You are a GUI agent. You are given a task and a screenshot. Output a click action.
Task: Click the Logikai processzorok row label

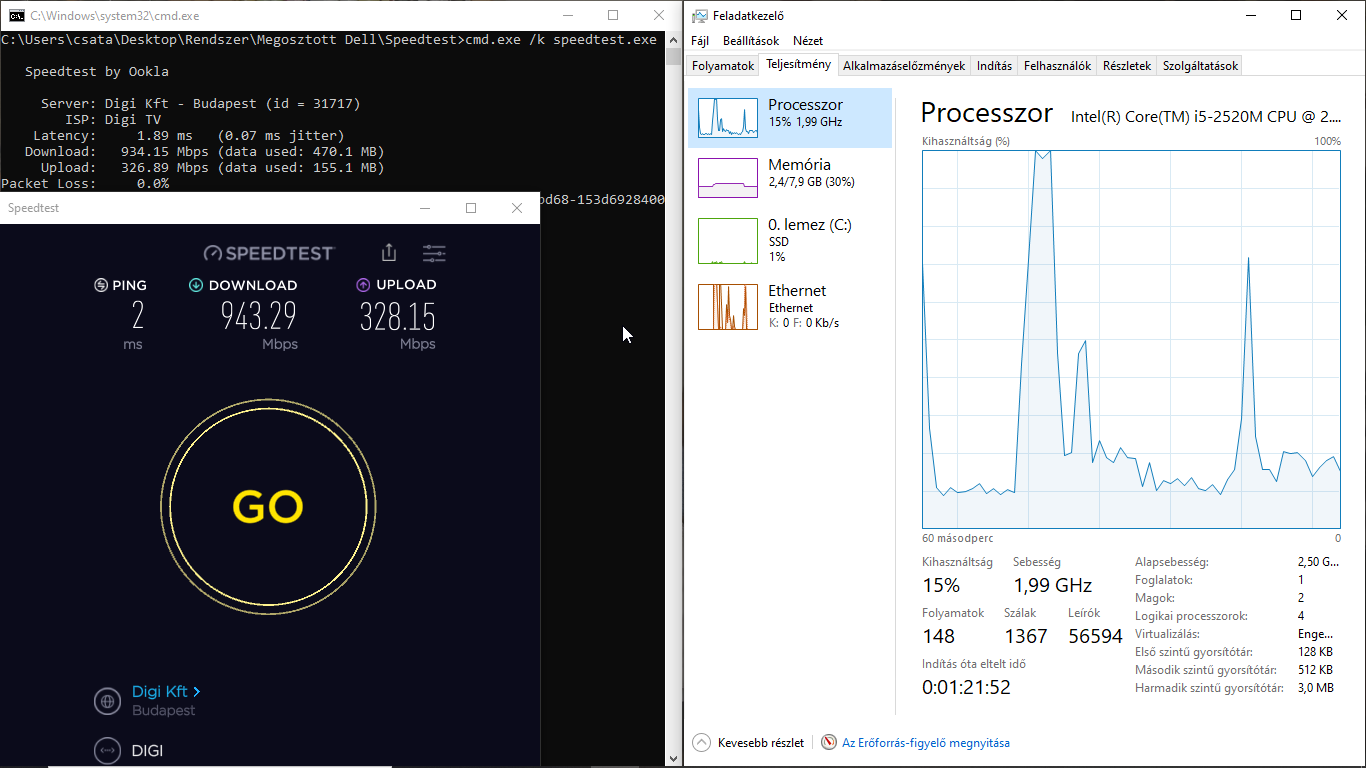pos(1191,616)
